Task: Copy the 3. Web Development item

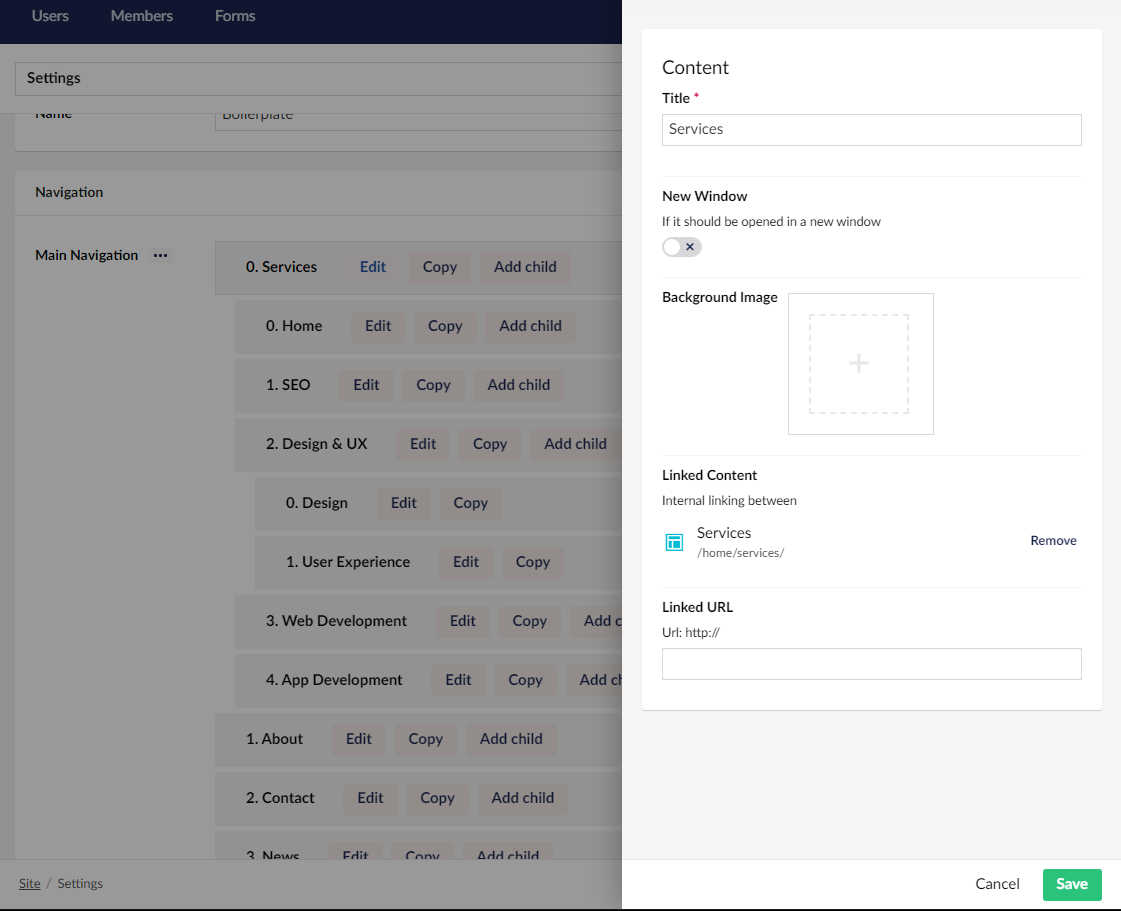Action: click(529, 621)
